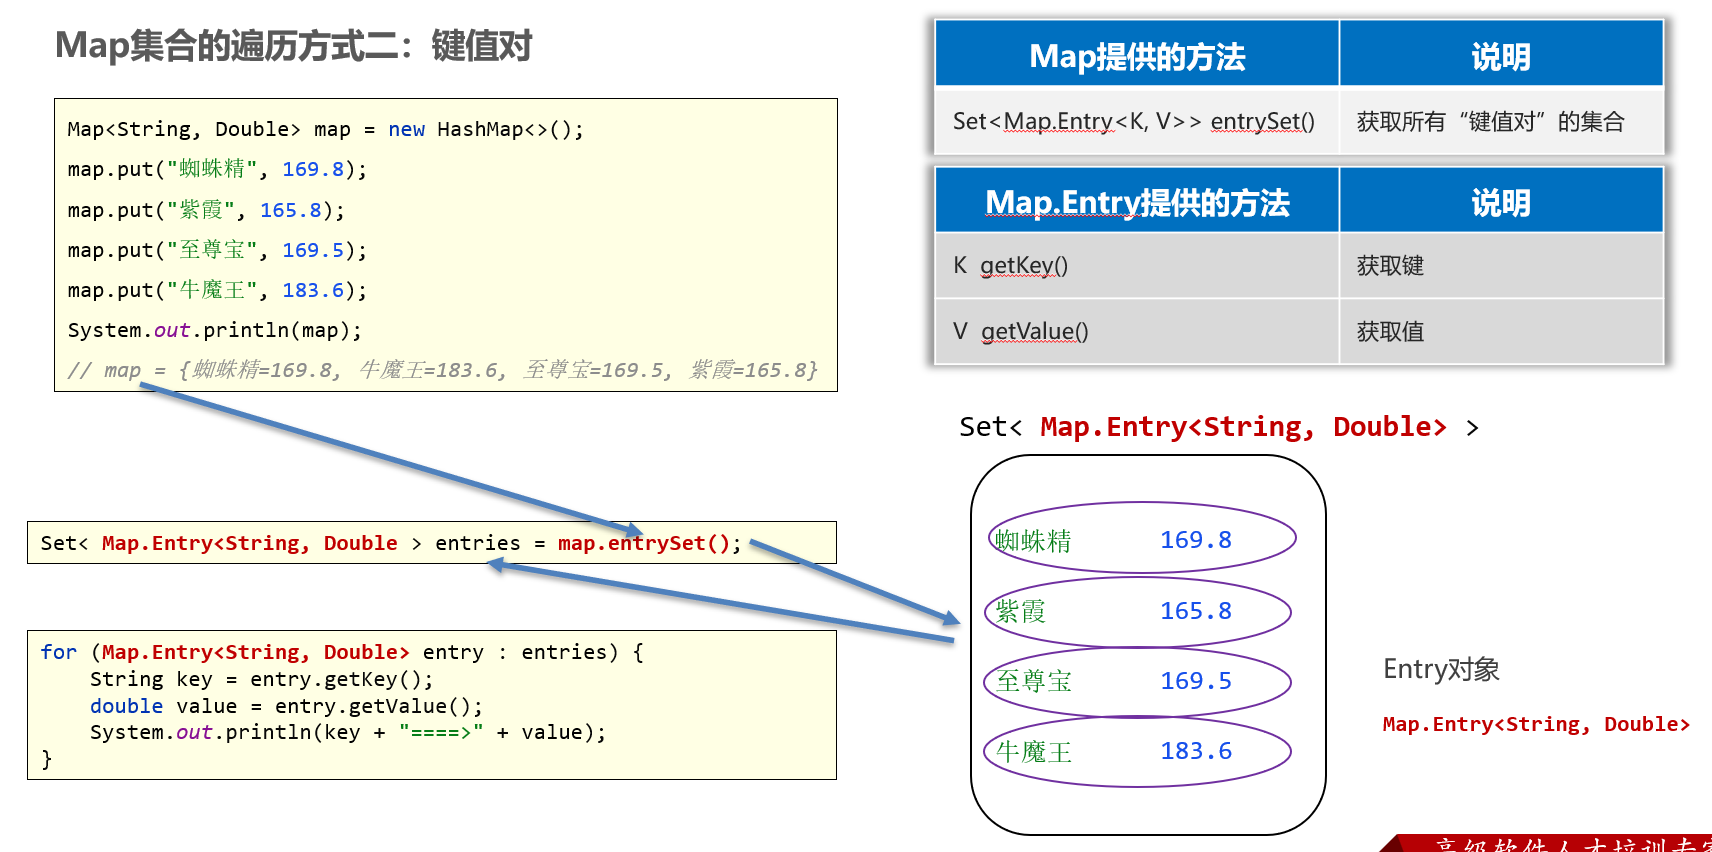
Task: Select the '紫霞 165.8' entry oval
Action: point(1138,611)
